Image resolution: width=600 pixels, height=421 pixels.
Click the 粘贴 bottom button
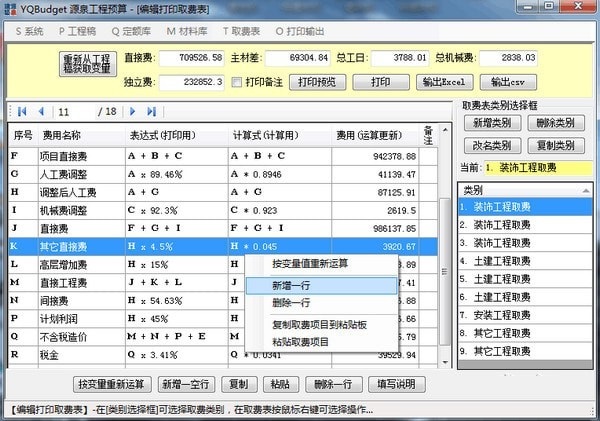(280, 384)
